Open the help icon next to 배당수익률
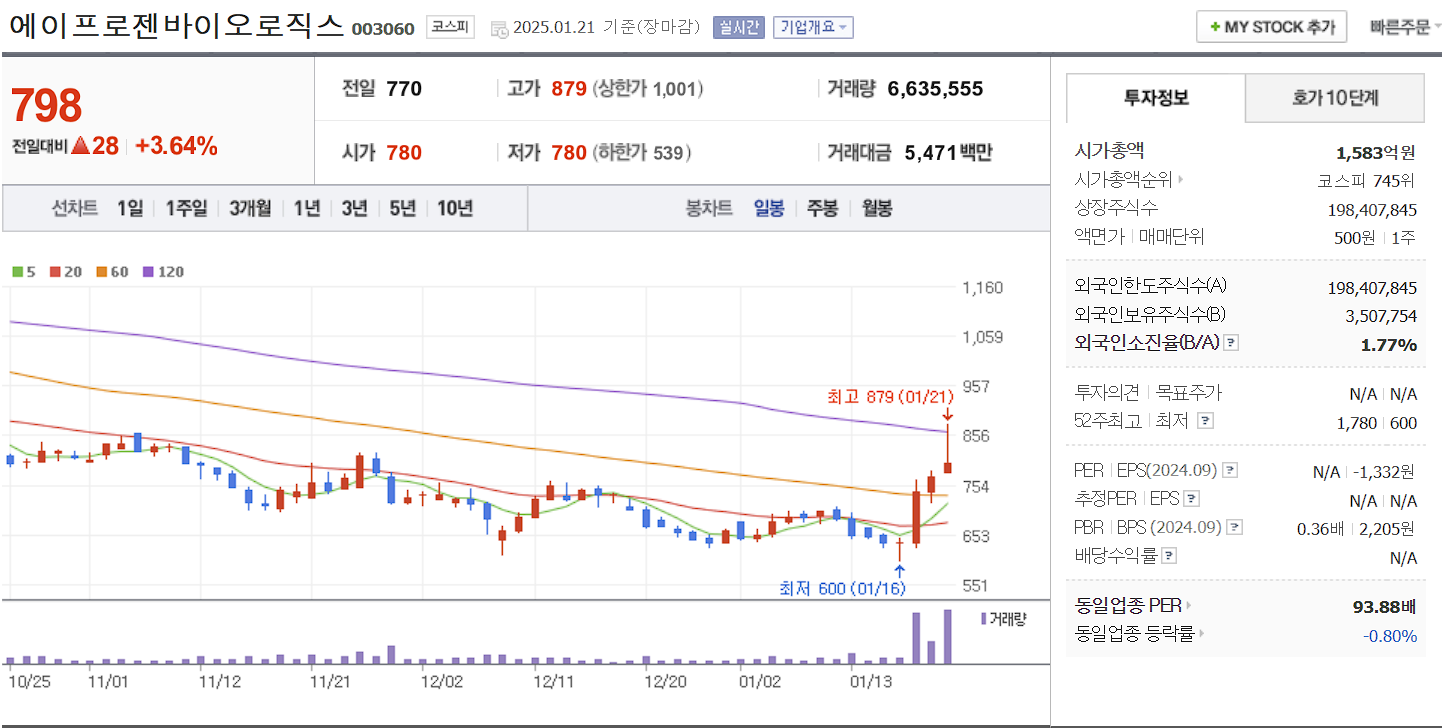1442x728 pixels. (1168, 556)
